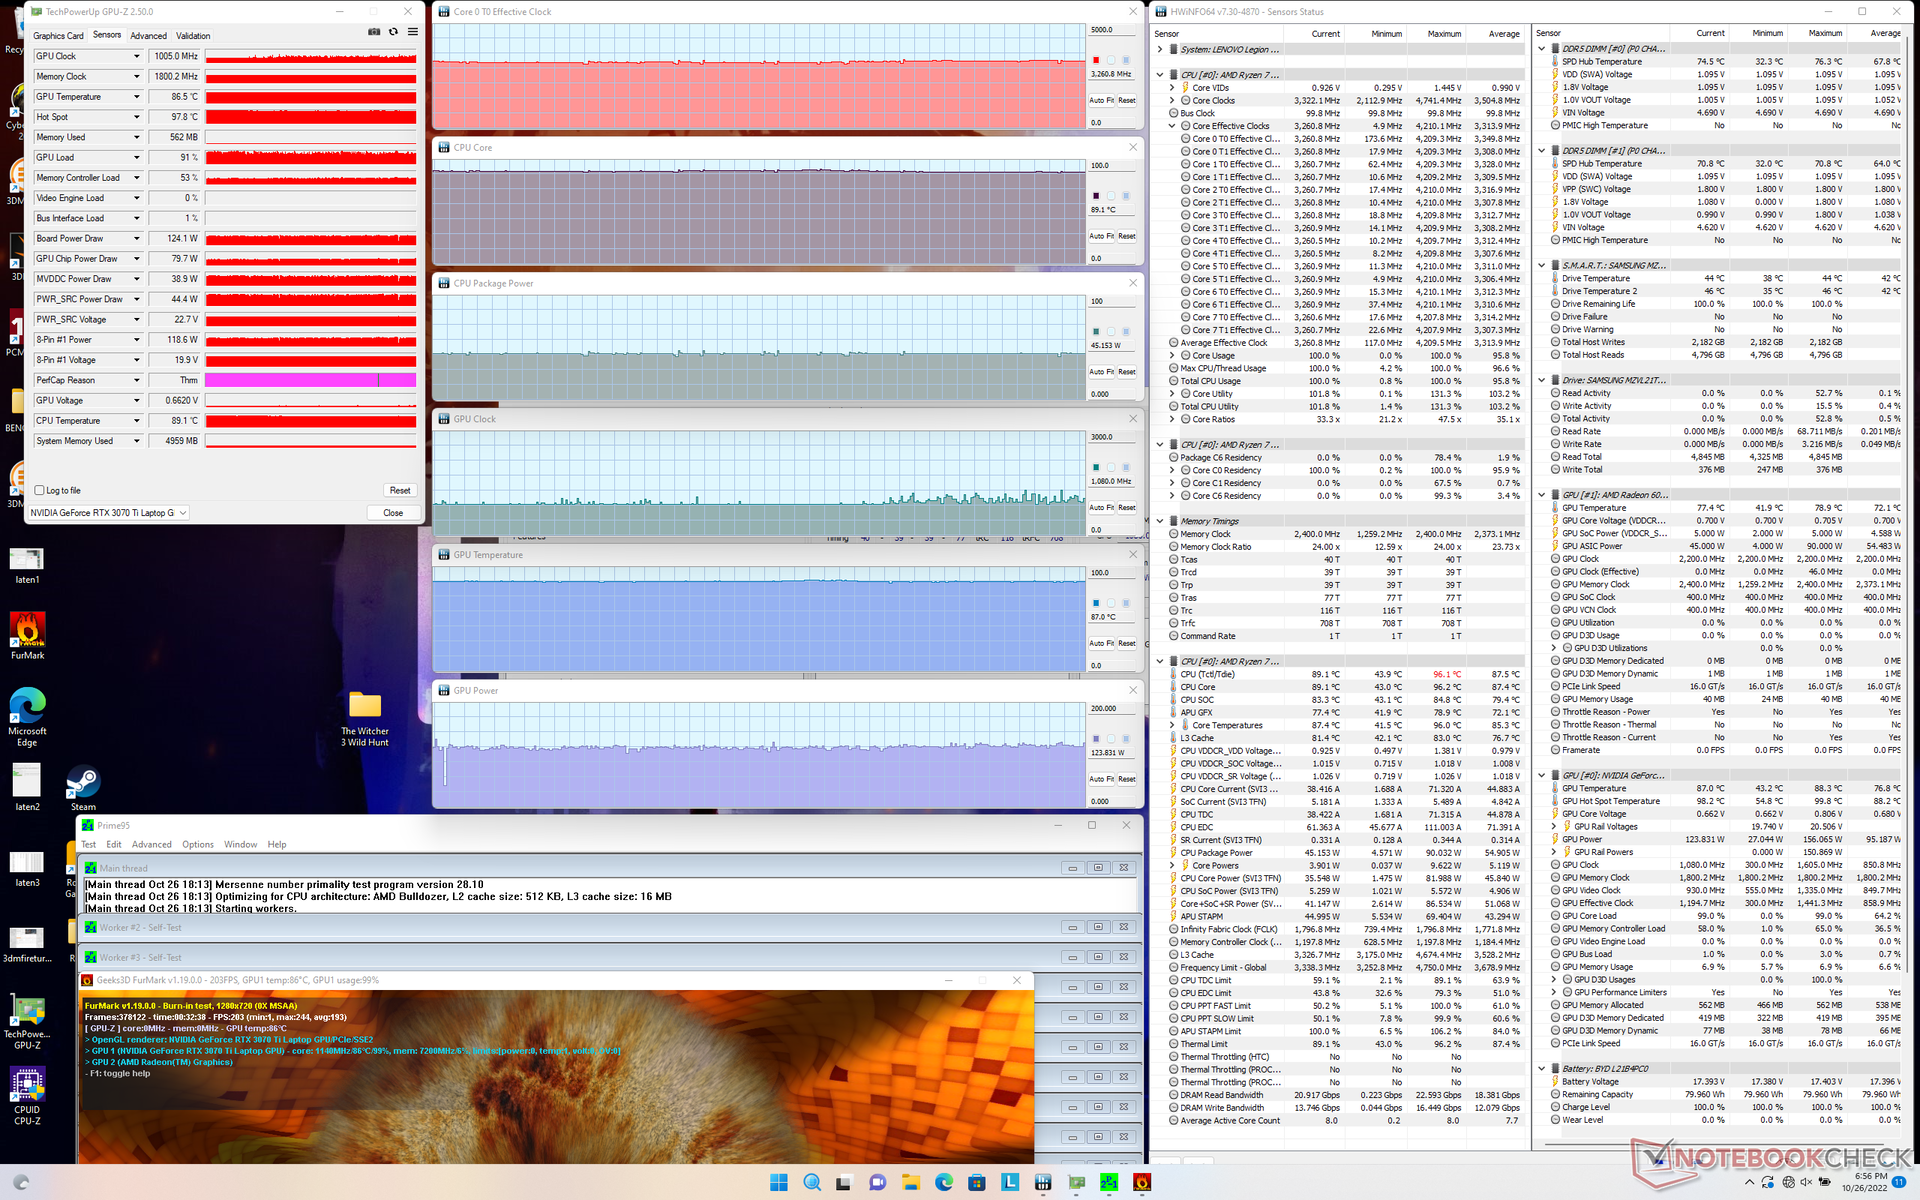The width and height of the screenshot is (1920, 1200).
Task: Open the Test menu in Prime95
Action: [89, 845]
